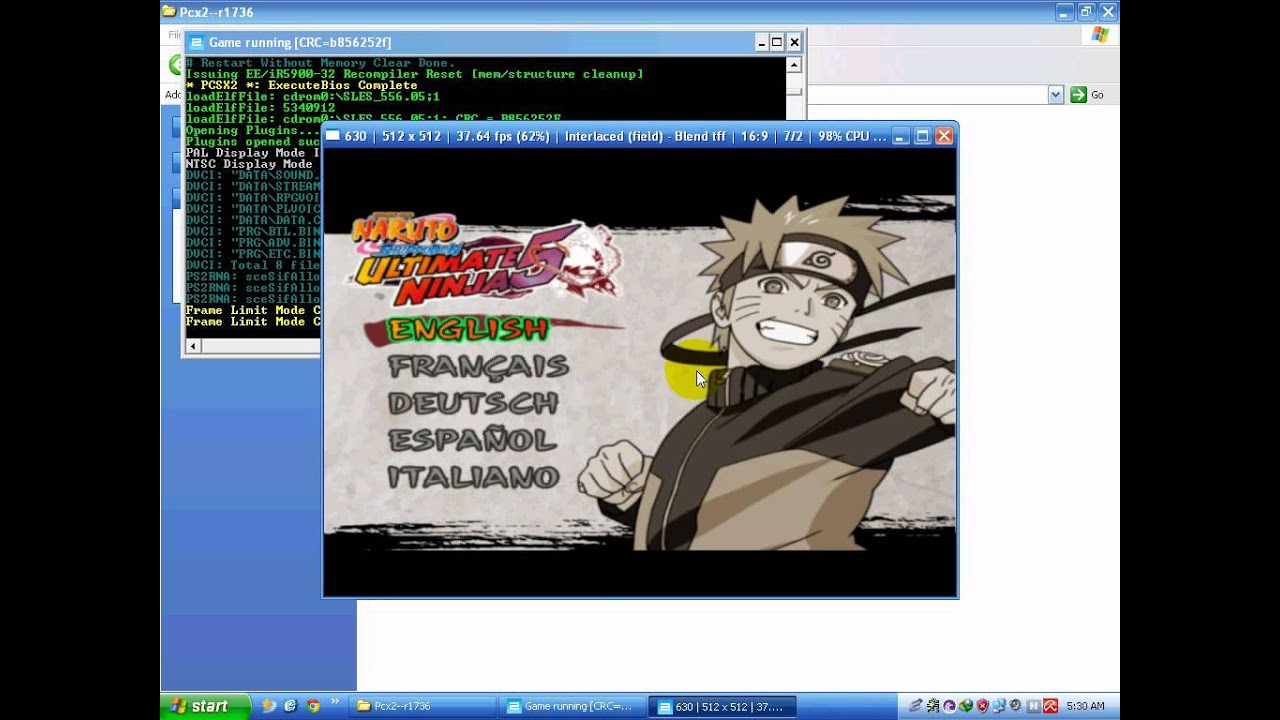Viewport: 1280px width, 720px height.
Task: Click the gray speaker tray icon
Action: 1016,705
